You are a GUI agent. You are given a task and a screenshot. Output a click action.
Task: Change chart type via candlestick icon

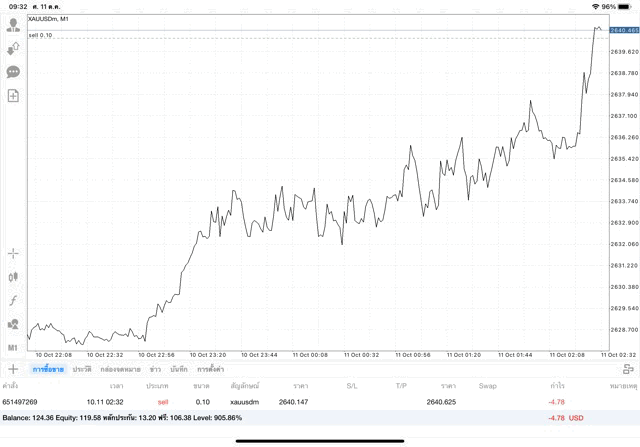pos(13,277)
